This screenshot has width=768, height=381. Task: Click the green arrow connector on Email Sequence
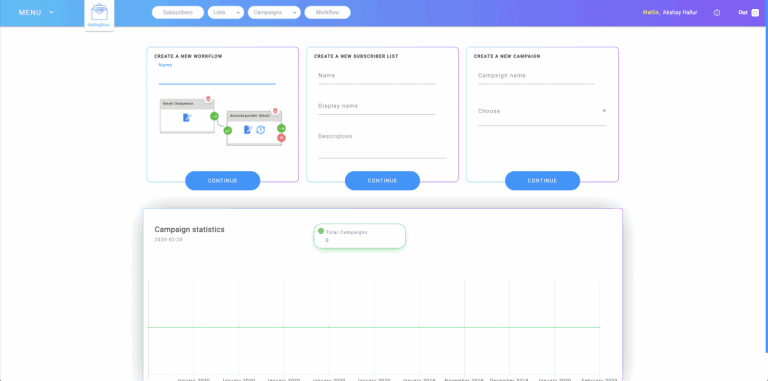coord(214,116)
